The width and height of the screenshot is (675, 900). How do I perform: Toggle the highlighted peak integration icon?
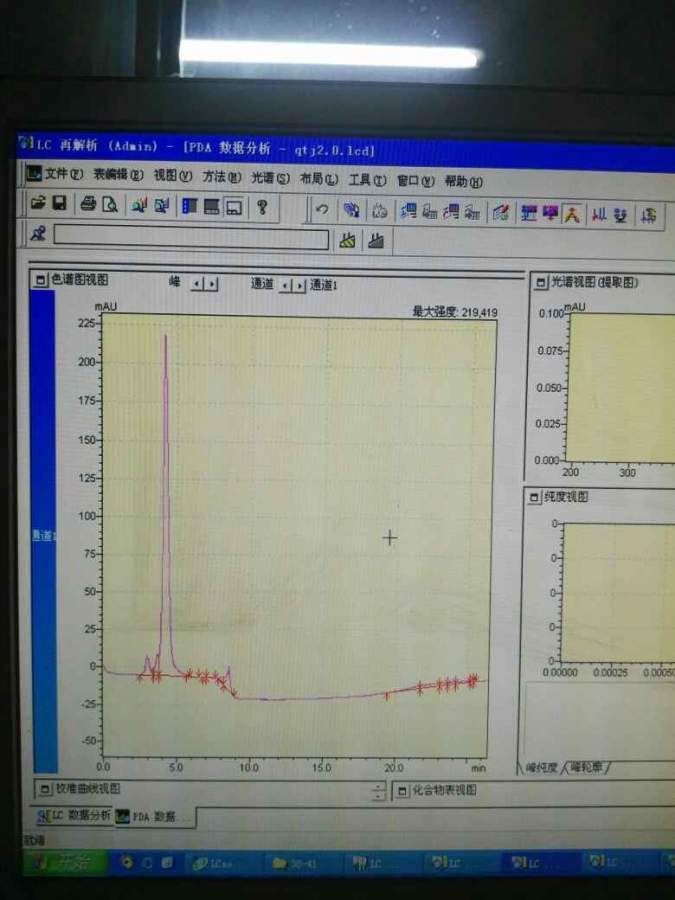pyautogui.click(x=572, y=215)
